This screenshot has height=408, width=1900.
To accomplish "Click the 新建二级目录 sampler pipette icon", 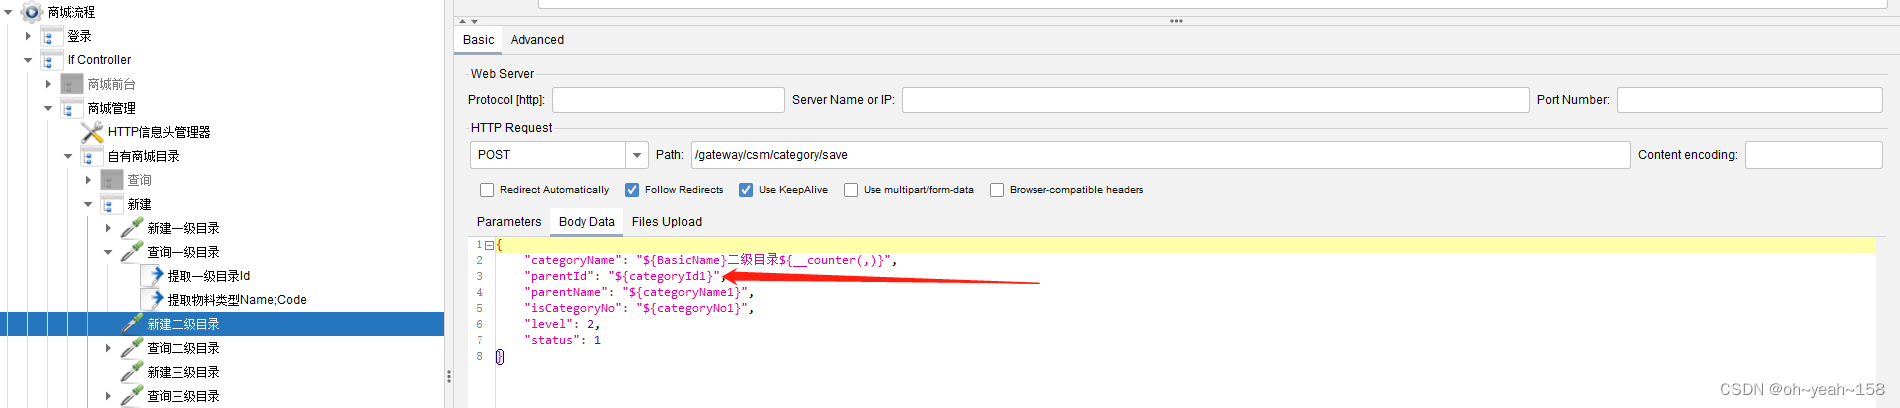I will pyautogui.click(x=132, y=324).
